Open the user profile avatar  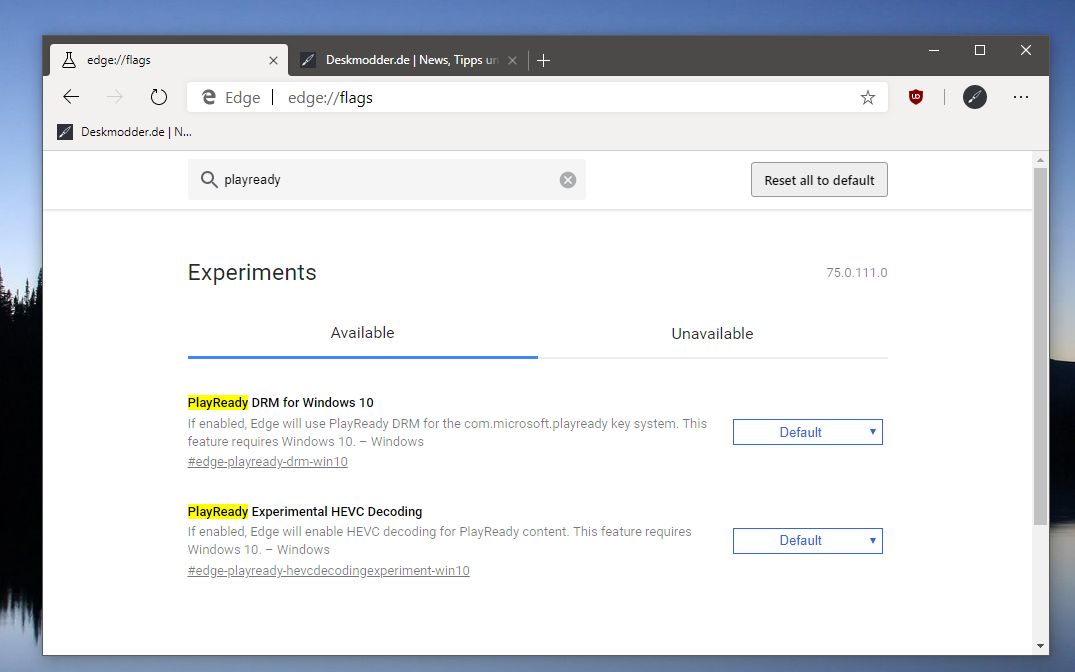(974, 97)
